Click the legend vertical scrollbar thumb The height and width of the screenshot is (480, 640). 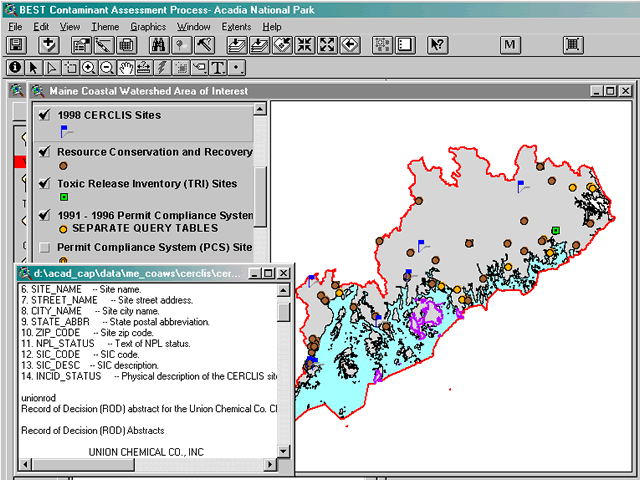pyautogui.click(x=260, y=196)
